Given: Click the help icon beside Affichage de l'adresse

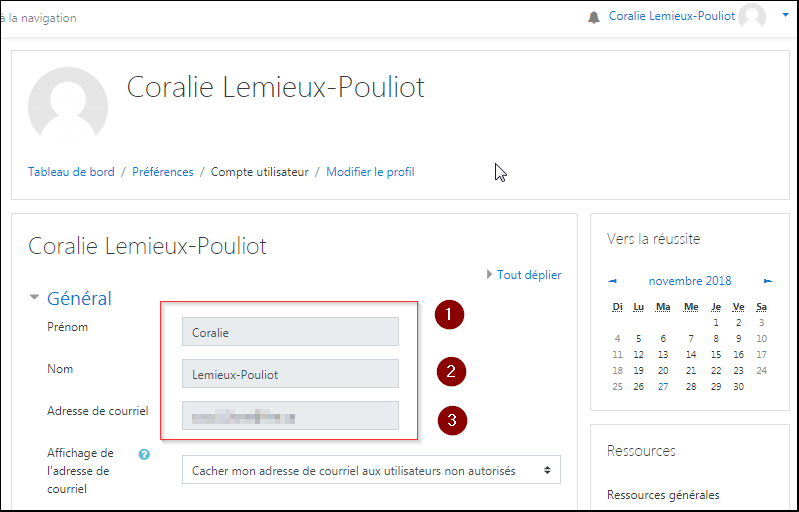Looking at the screenshot, I should pyautogui.click(x=144, y=454).
